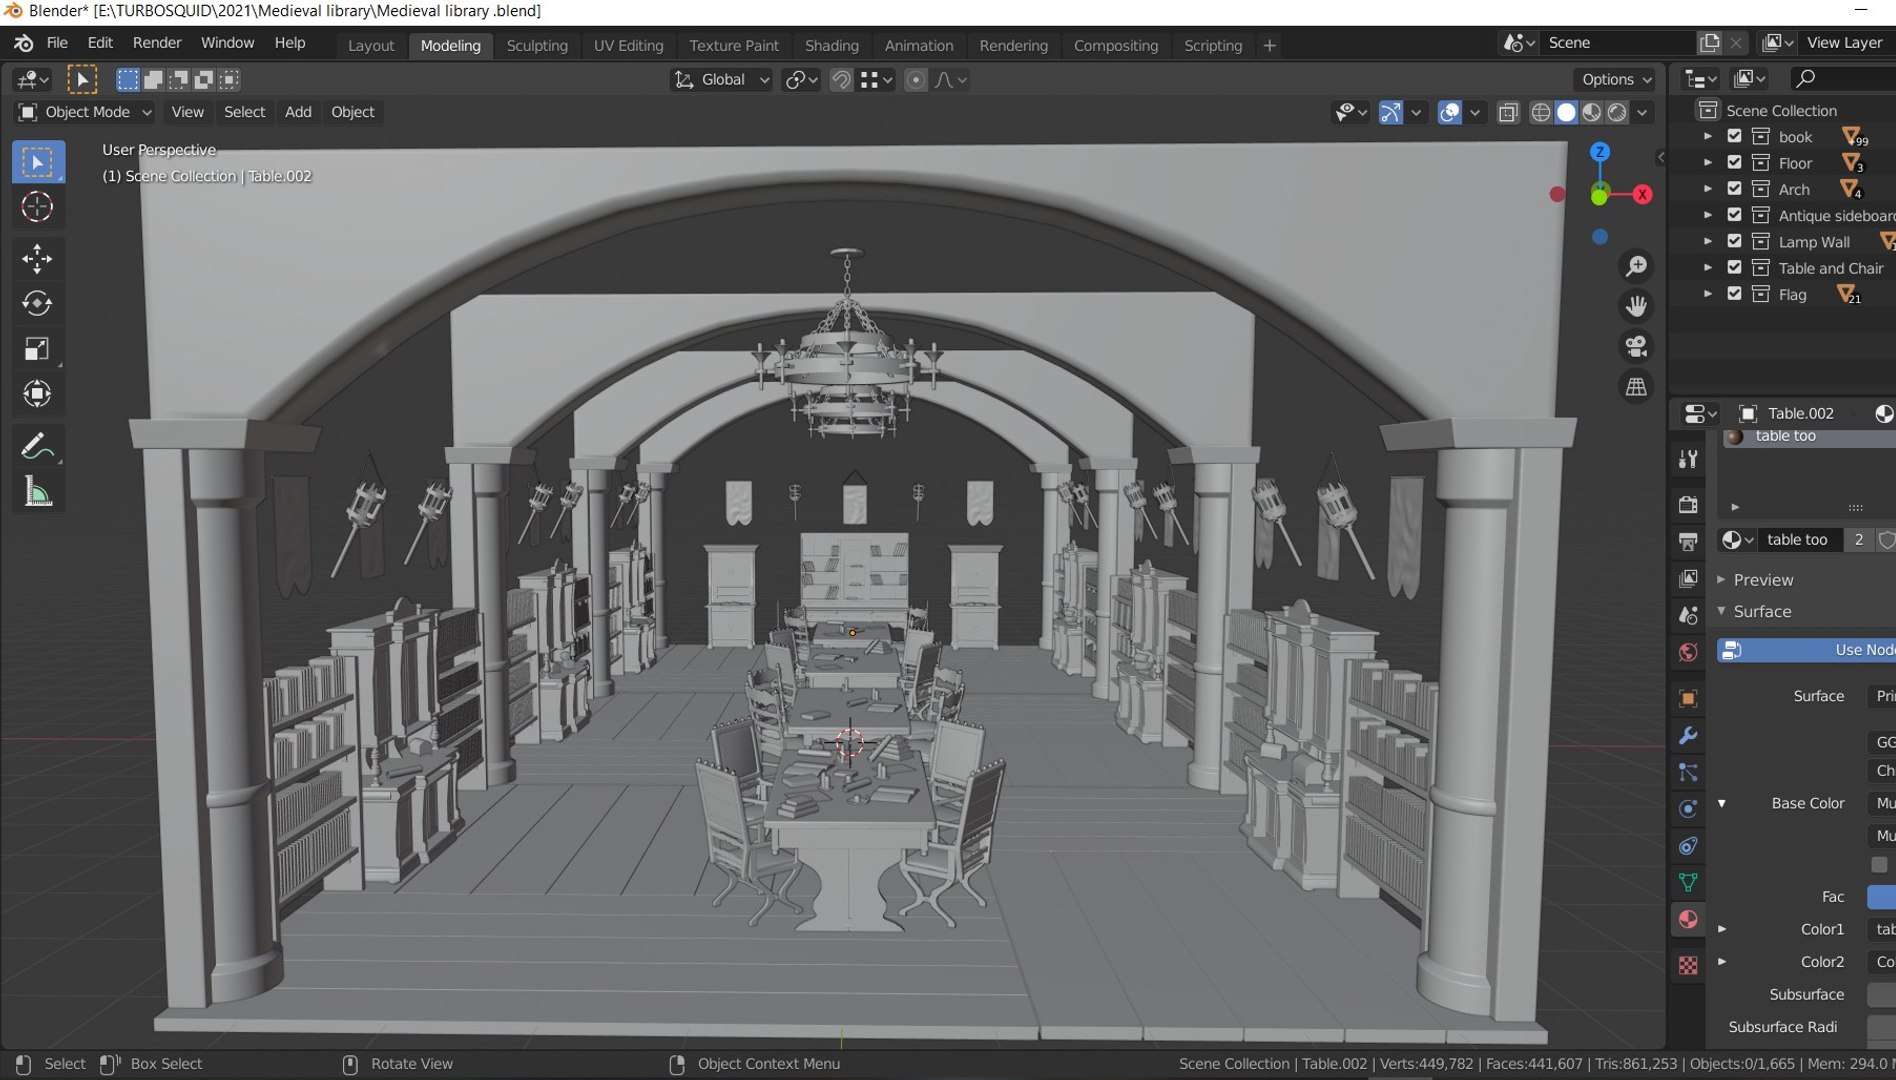Viewport: 1896px width, 1080px height.
Task: Open the Render properties tab
Action: click(x=1688, y=504)
